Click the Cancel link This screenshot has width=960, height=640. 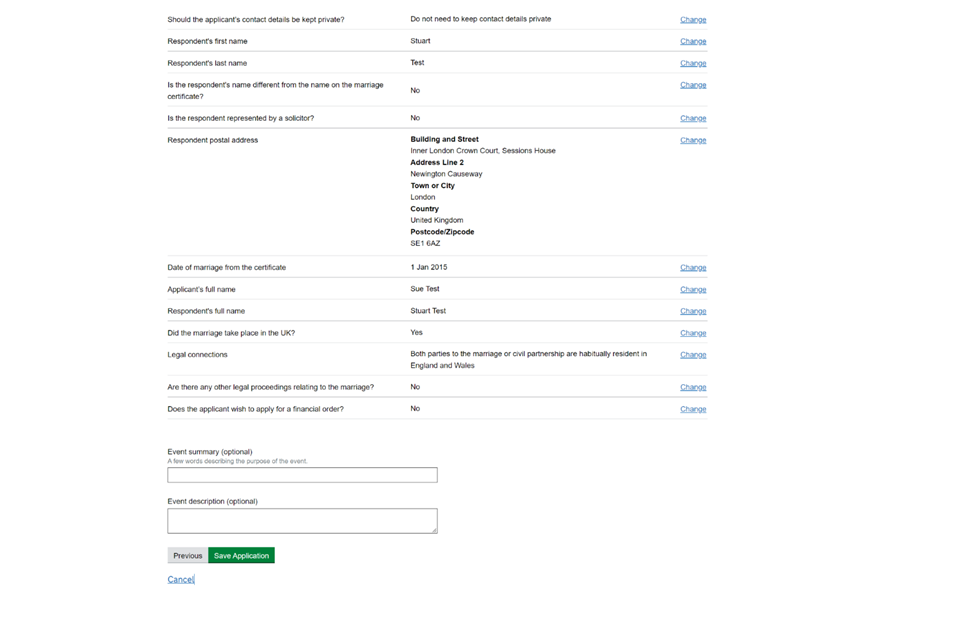tap(180, 580)
